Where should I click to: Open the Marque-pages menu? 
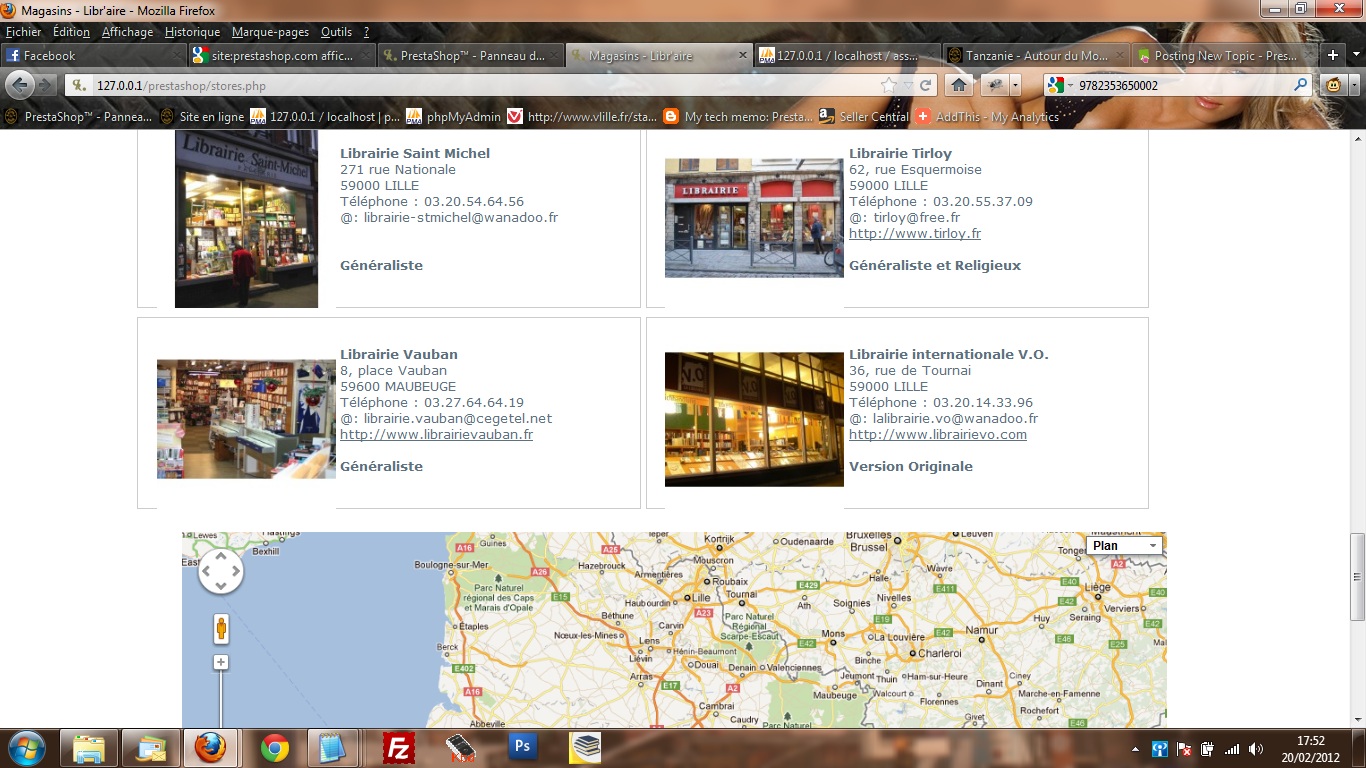[270, 32]
